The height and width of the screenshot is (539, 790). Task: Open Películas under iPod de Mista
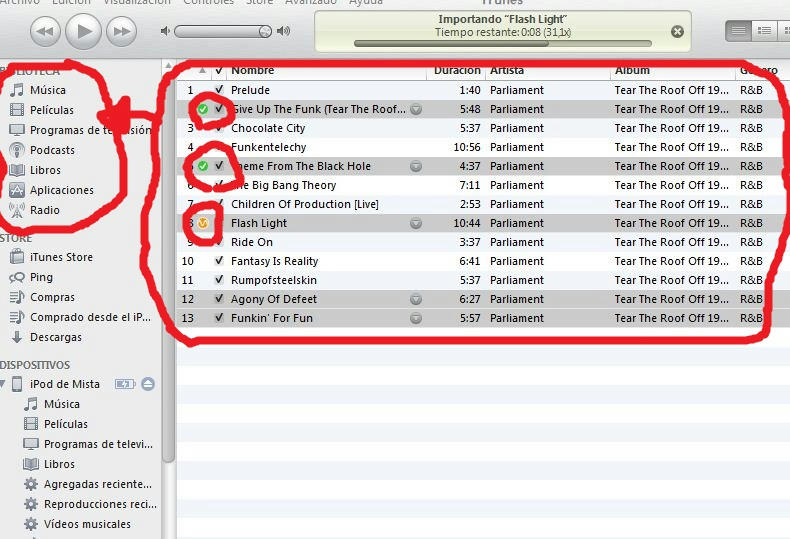[x=65, y=424]
